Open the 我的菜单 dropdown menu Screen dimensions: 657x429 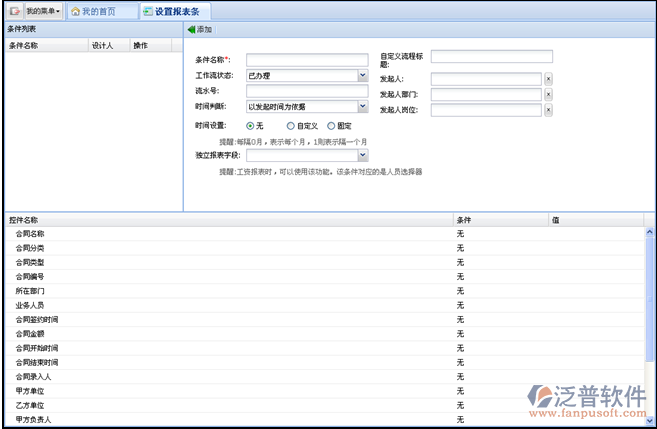pyautogui.click(x=44, y=11)
